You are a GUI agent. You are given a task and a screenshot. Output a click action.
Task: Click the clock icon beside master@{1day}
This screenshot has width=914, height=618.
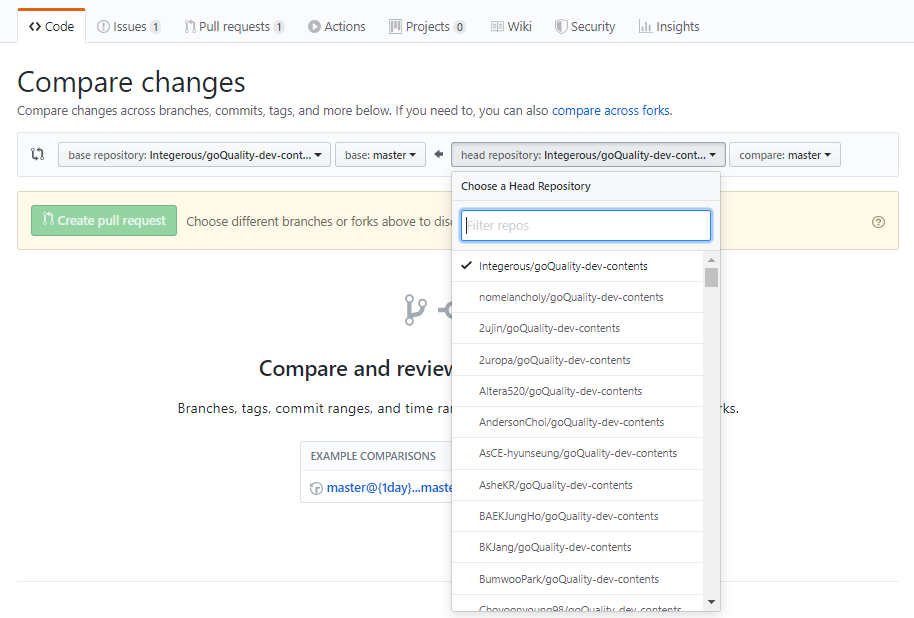click(316, 488)
